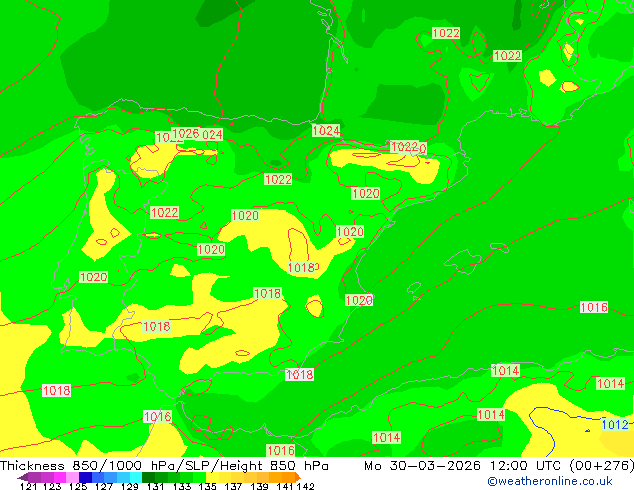Select the light pink legend swatch
Image resolution: width=634 pixels, height=490 pixels.
[x=72, y=477]
